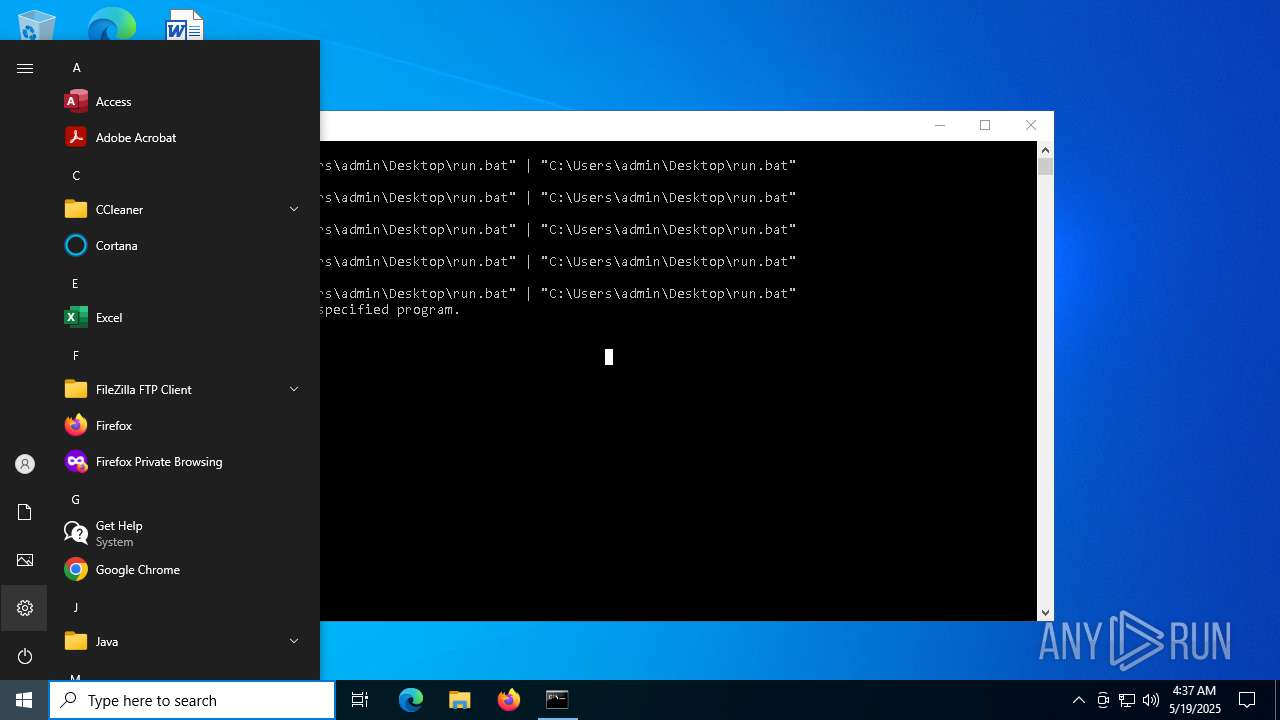Show hidden system tray icons

(1078, 700)
